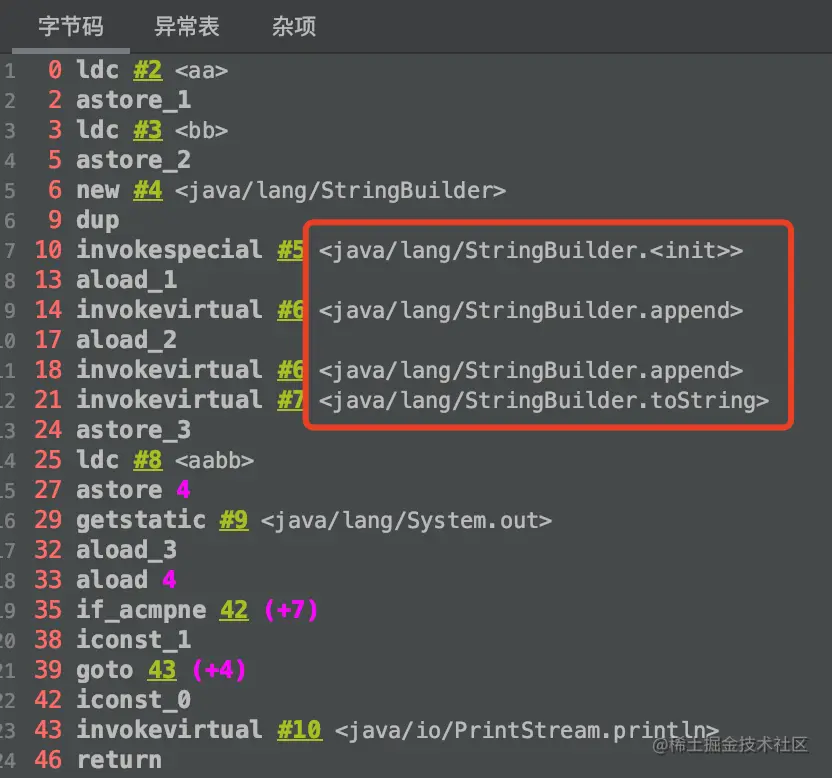Jump to target 43 of goto

click(x=162, y=670)
